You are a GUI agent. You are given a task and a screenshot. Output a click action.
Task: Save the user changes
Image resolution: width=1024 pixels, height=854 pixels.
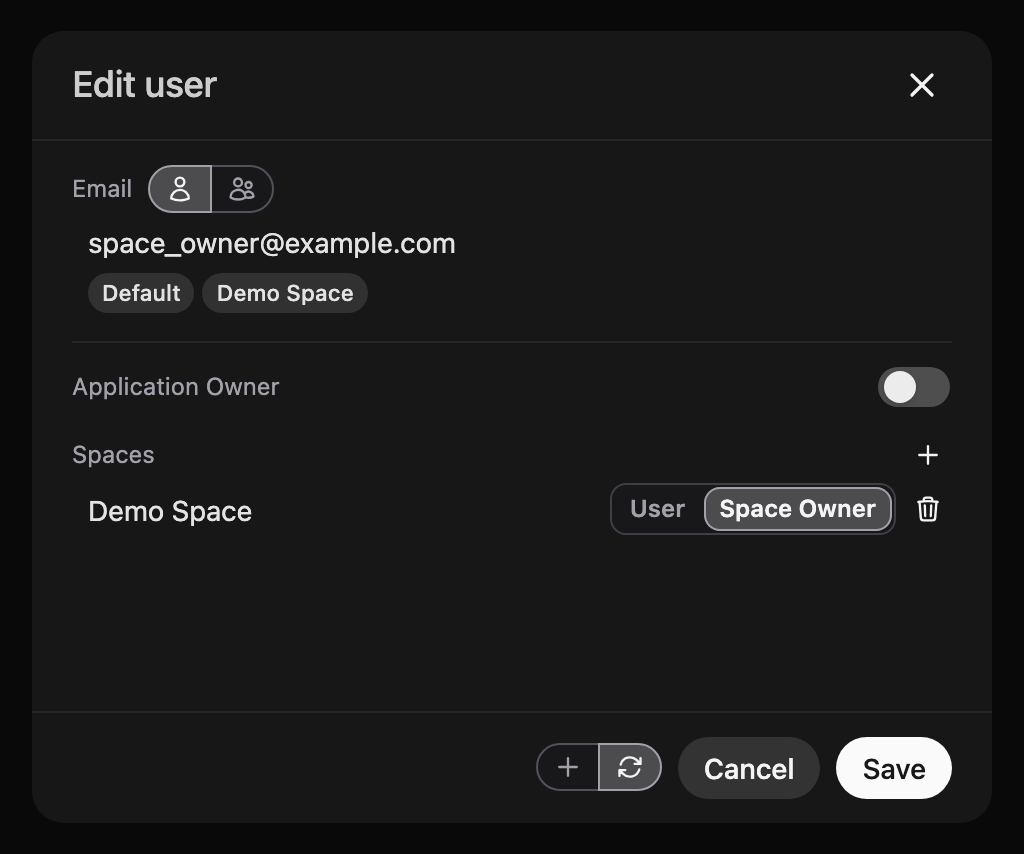point(893,768)
